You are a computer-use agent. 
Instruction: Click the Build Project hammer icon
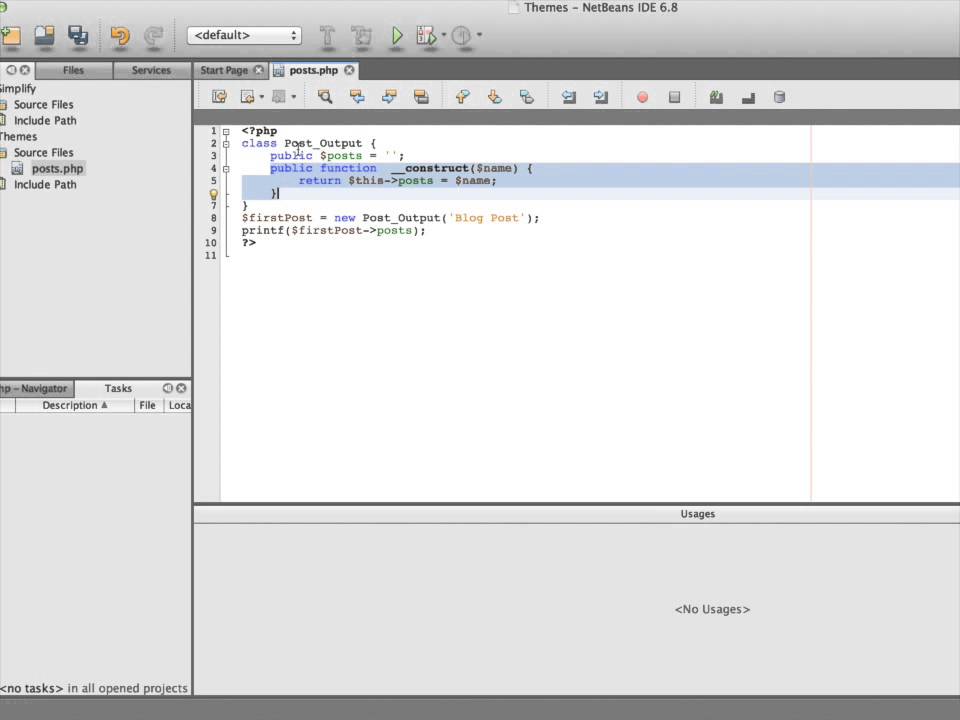coord(327,36)
